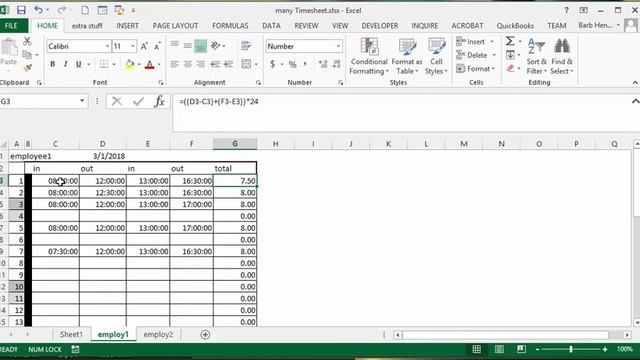
Task: Adjust the zoom slider handle
Action: 571,349
